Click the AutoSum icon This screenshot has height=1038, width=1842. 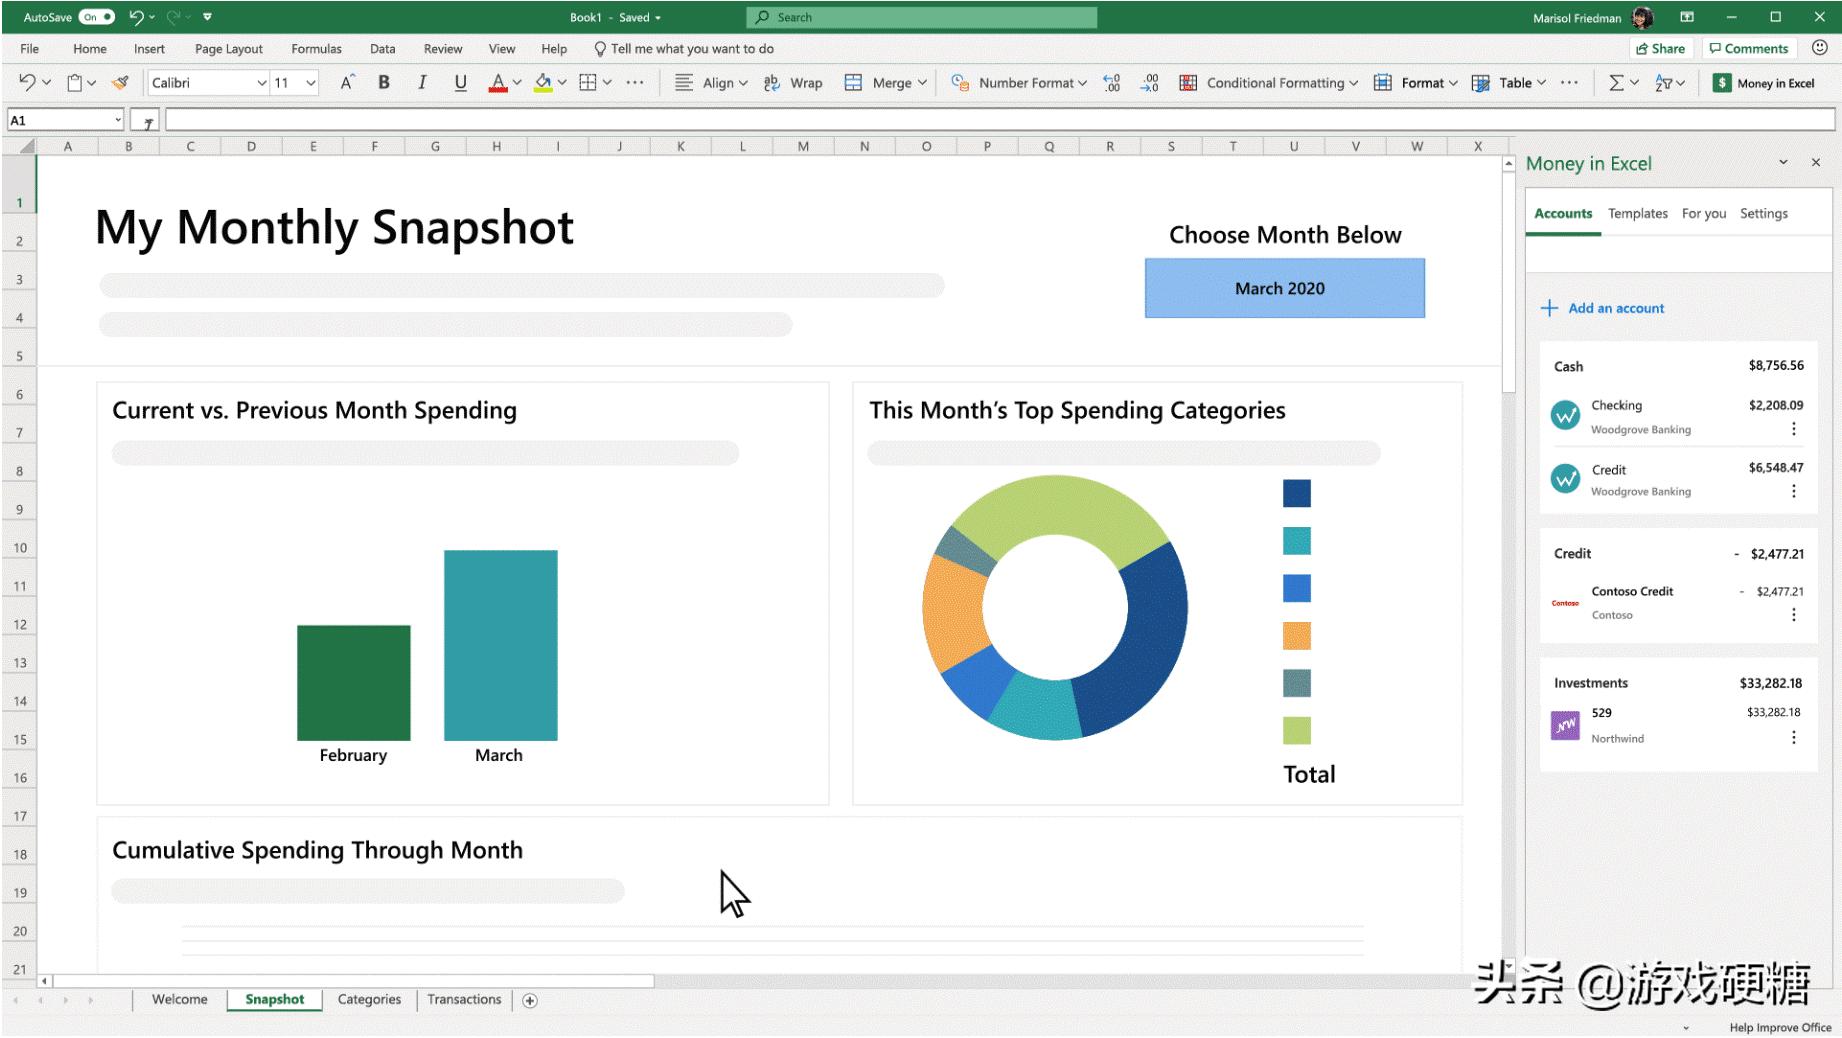click(1617, 82)
